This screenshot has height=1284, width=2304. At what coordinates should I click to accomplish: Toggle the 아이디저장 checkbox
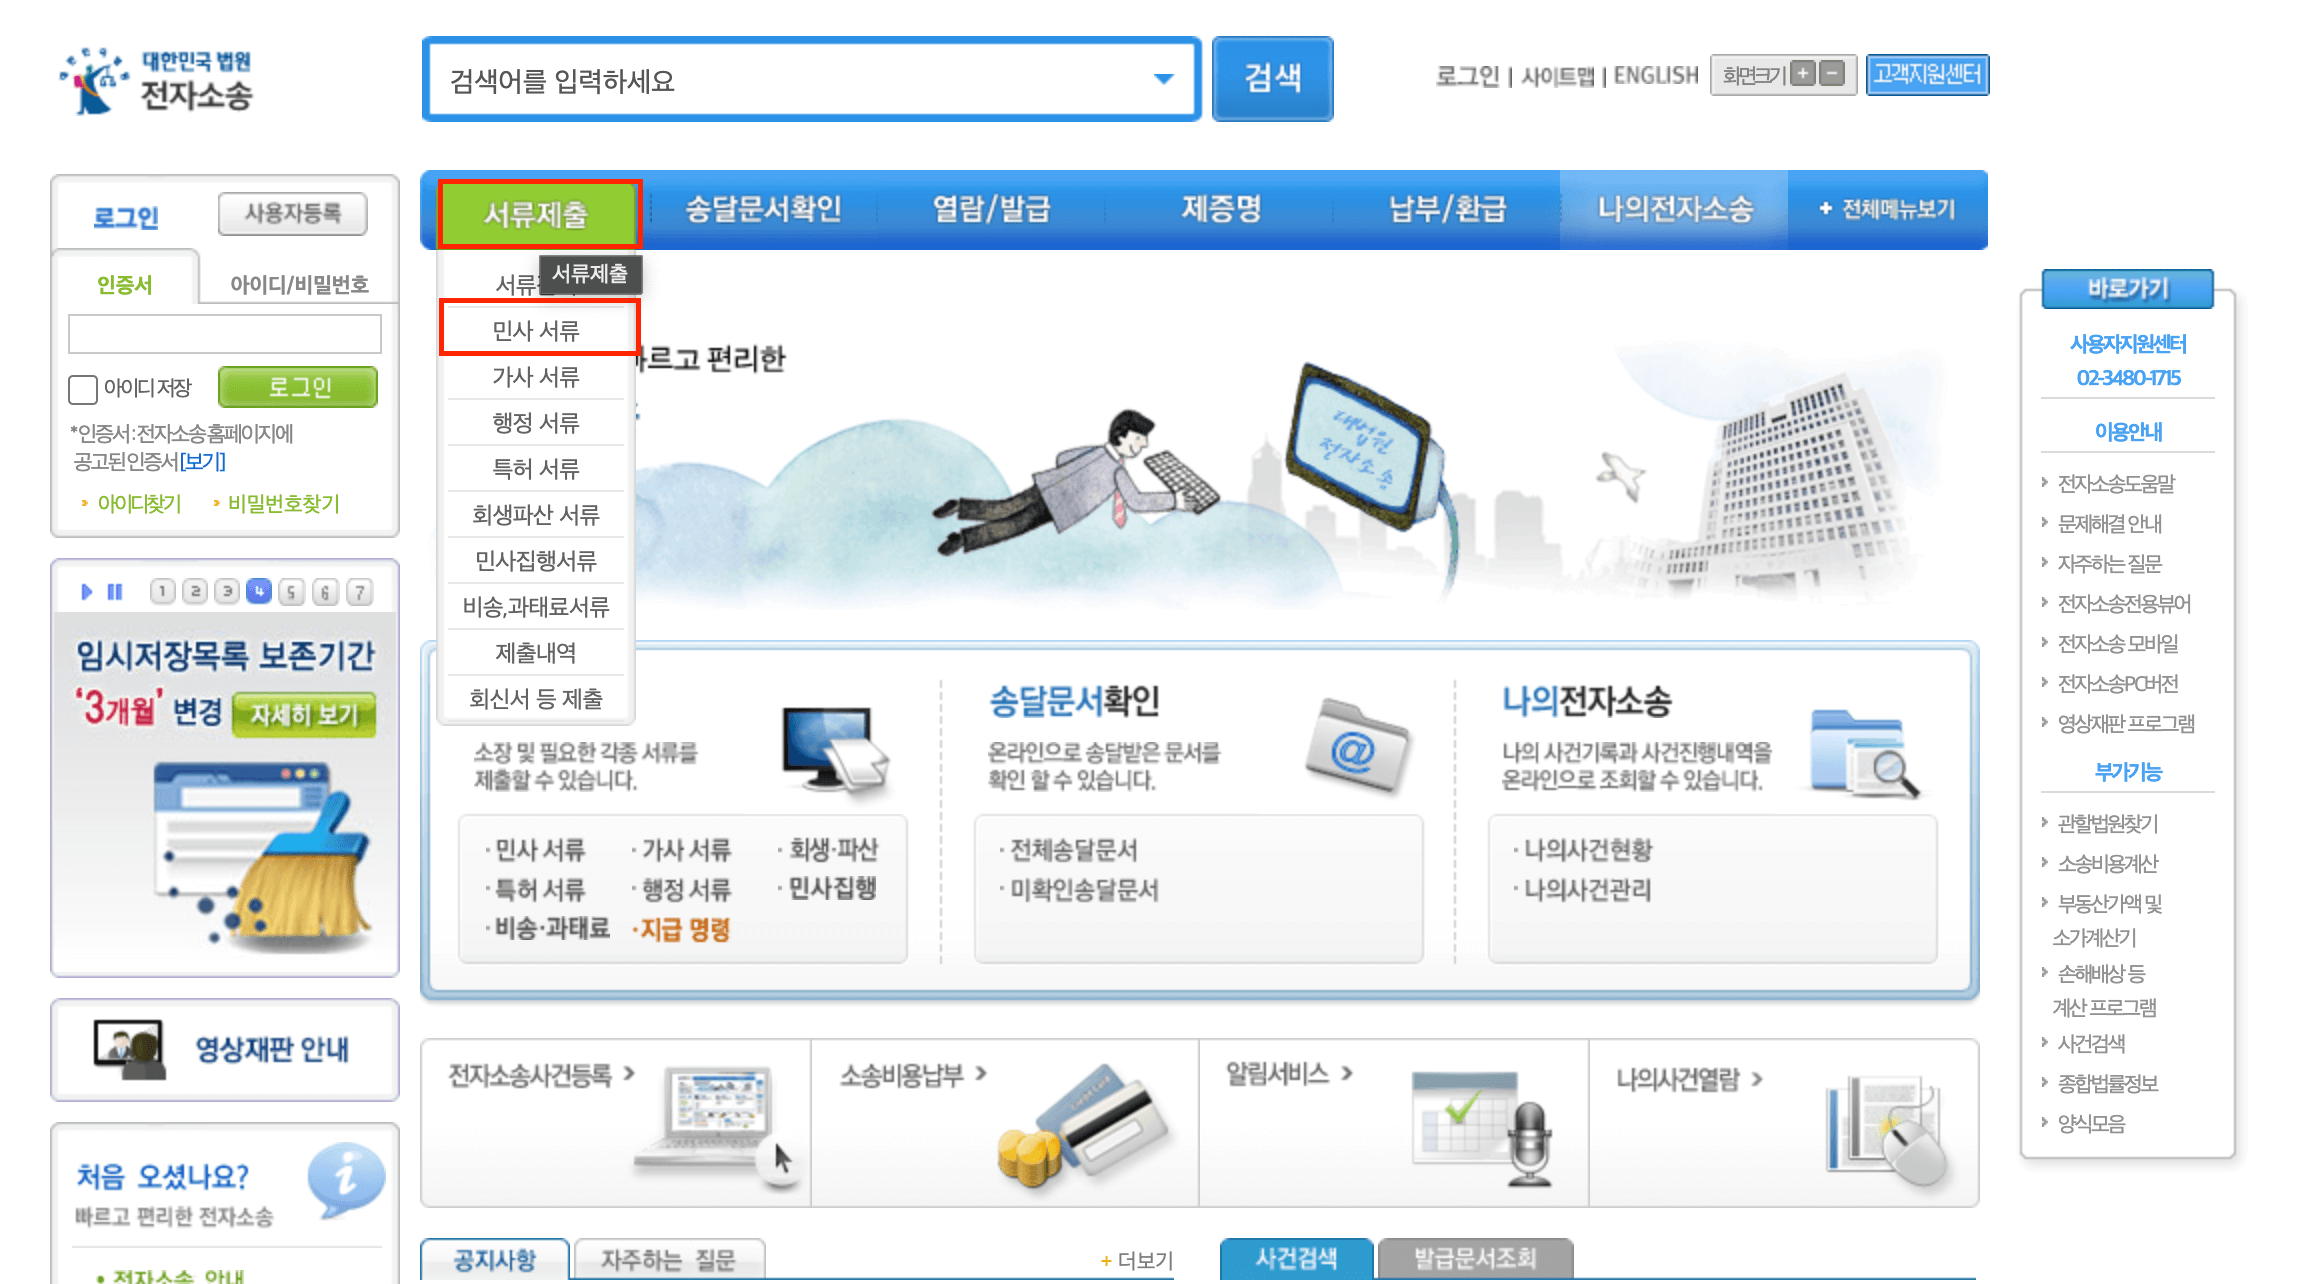[x=83, y=389]
